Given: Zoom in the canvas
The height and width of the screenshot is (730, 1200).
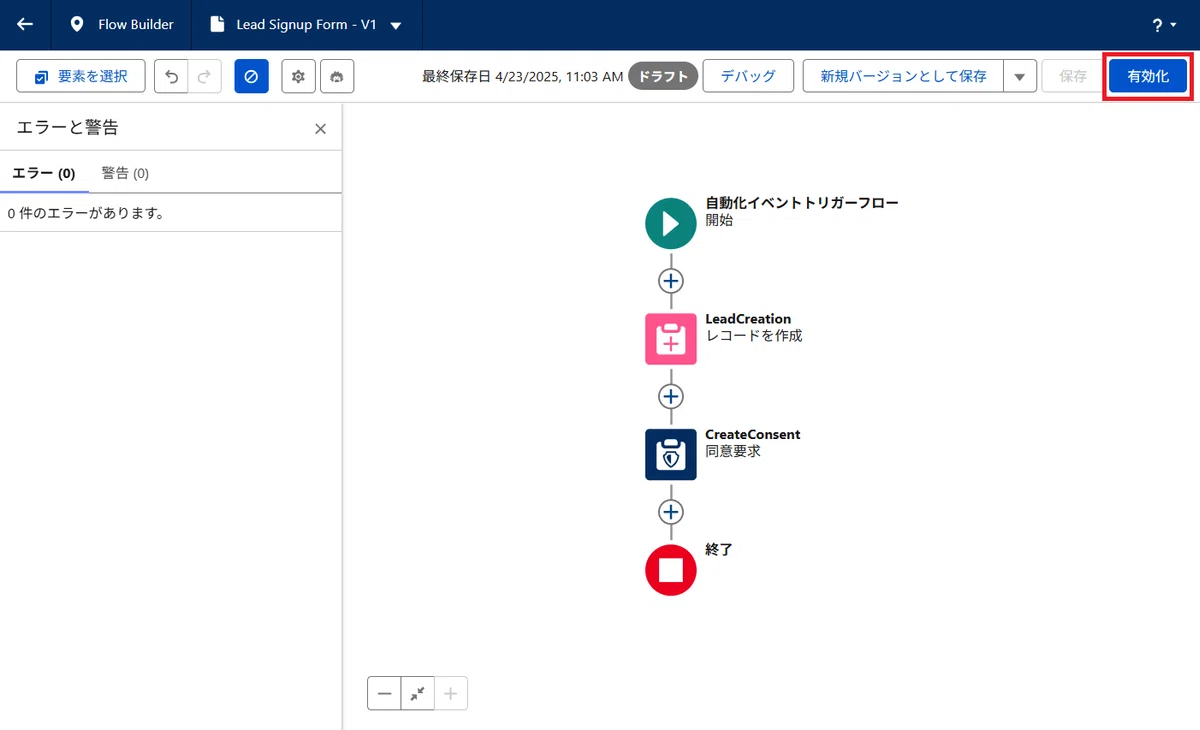Looking at the screenshot, I should click(451, 693).
